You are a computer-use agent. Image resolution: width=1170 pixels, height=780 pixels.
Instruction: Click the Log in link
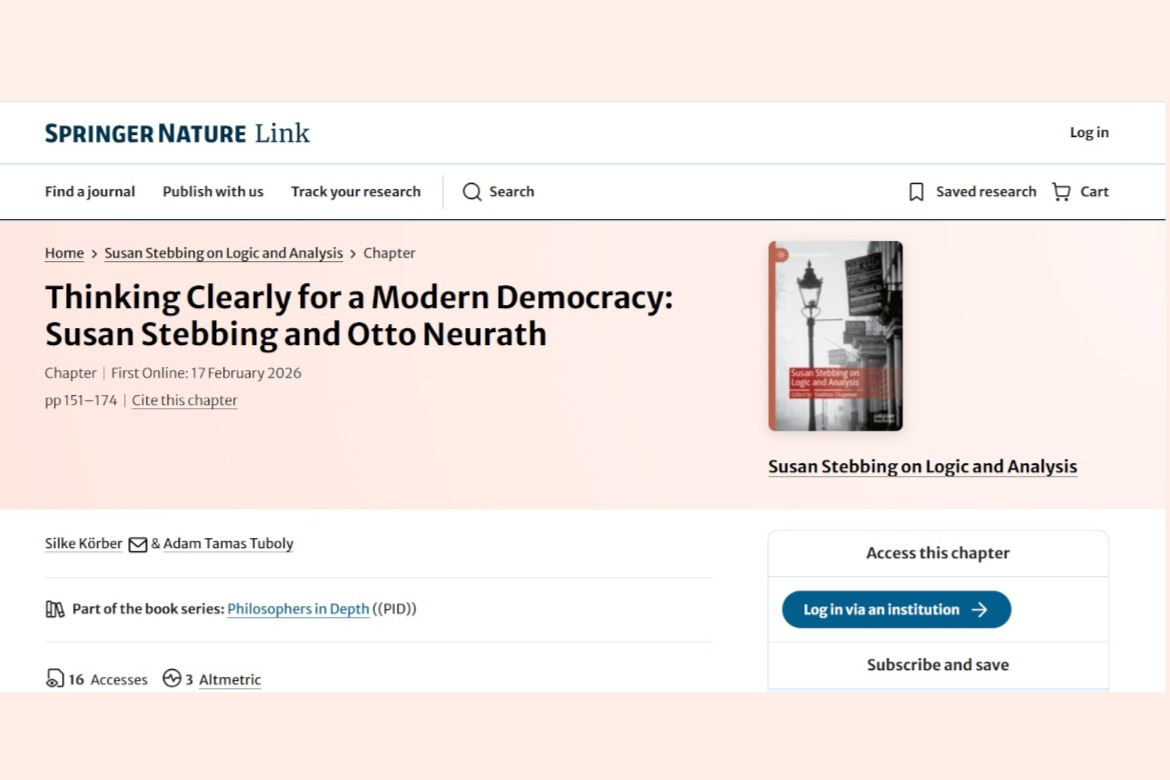pyautogui.click(x=1089, y=133)
